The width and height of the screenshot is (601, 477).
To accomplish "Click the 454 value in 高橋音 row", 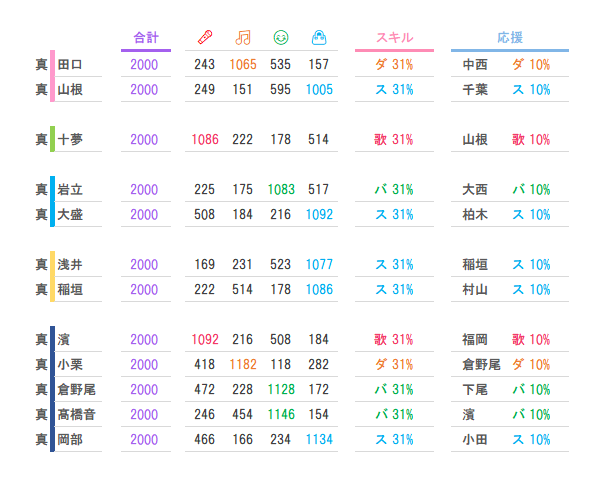I will click(x=242, y=414).
